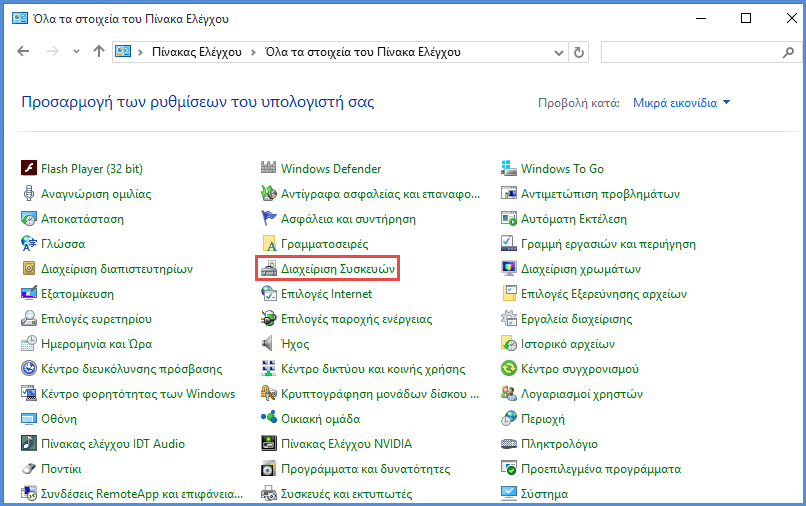Click the flag icon for Ασφάλεια και συντήρηση

(268, 219)
